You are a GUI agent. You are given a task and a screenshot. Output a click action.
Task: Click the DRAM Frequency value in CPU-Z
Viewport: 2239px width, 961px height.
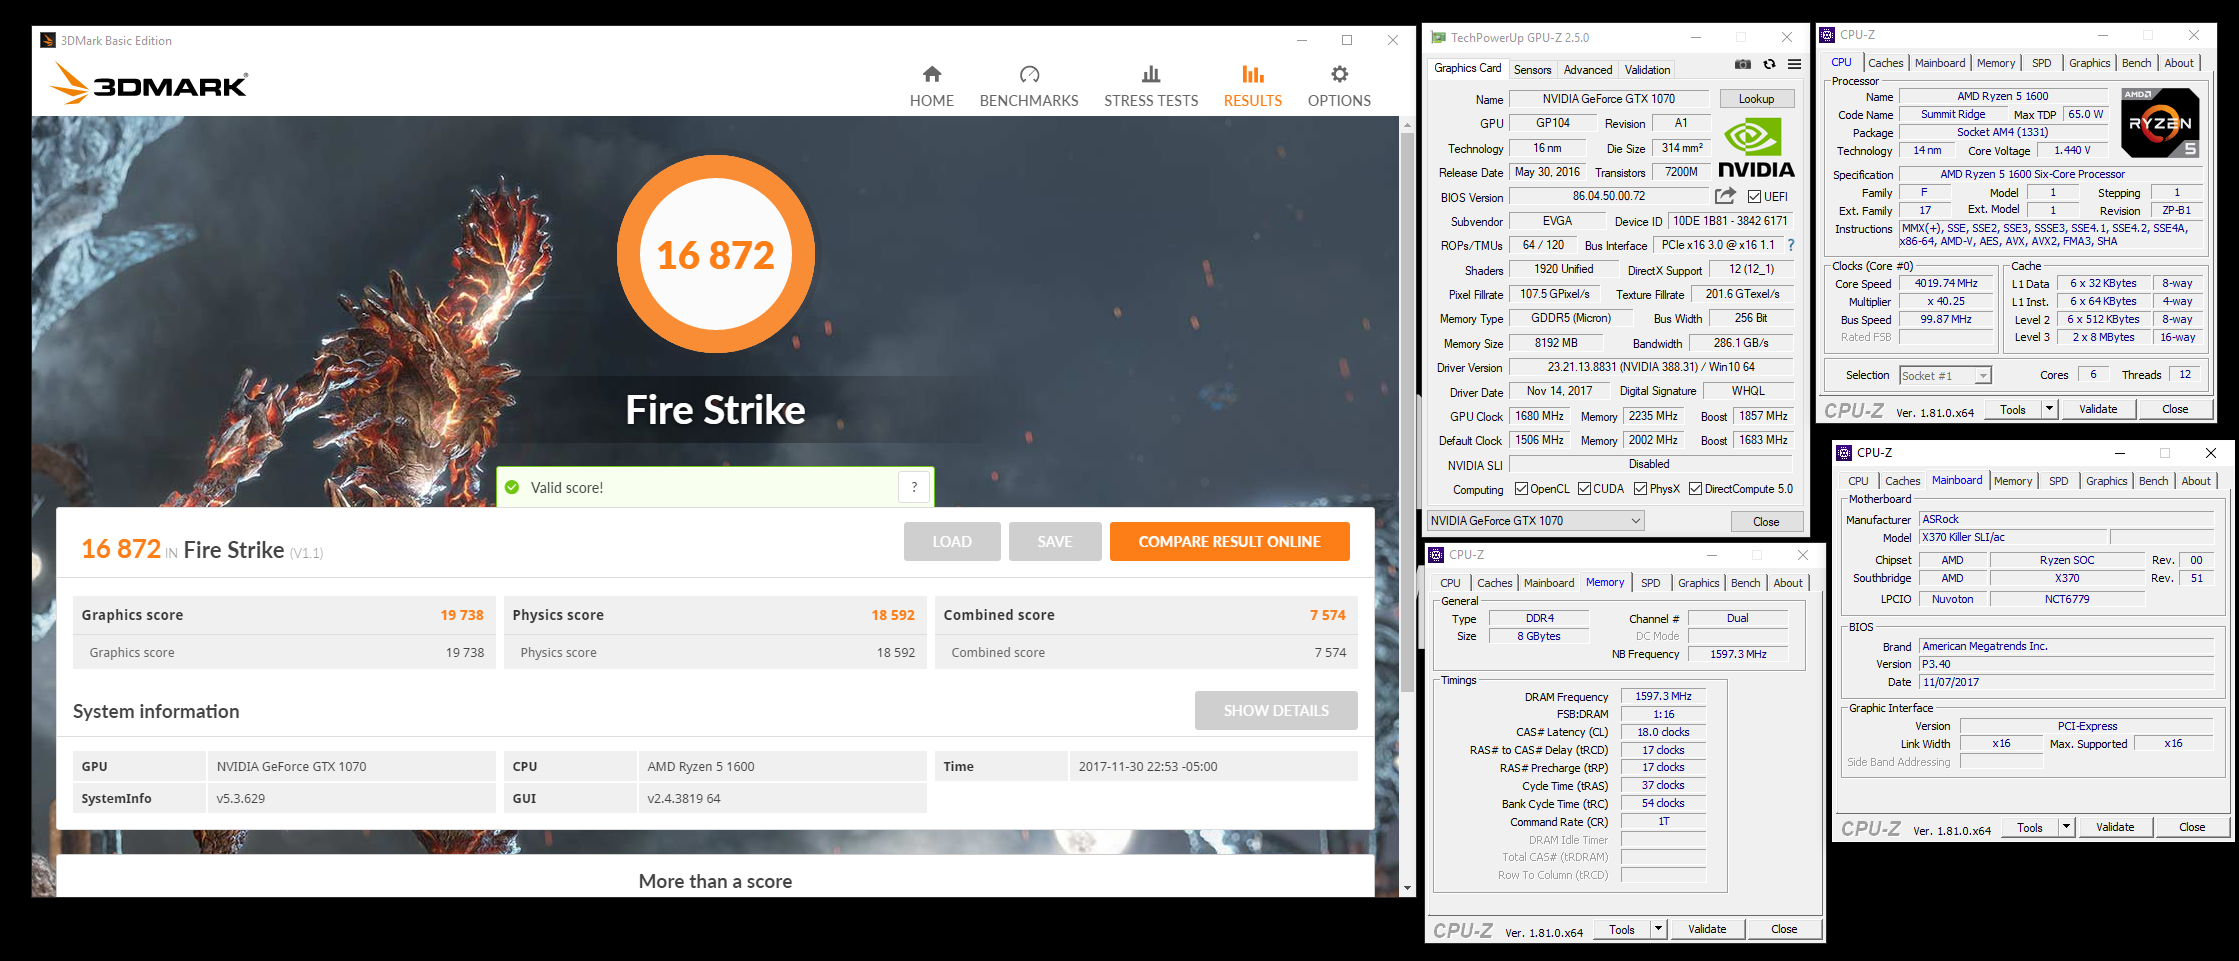[x=1663, y=697]
